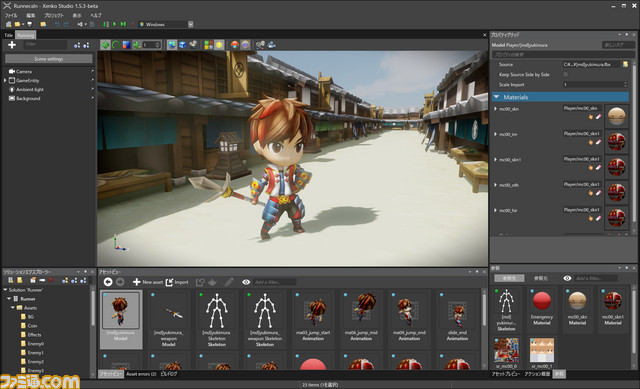Select the Background entity
Screen dimensions: 640x389
point(28,98)
